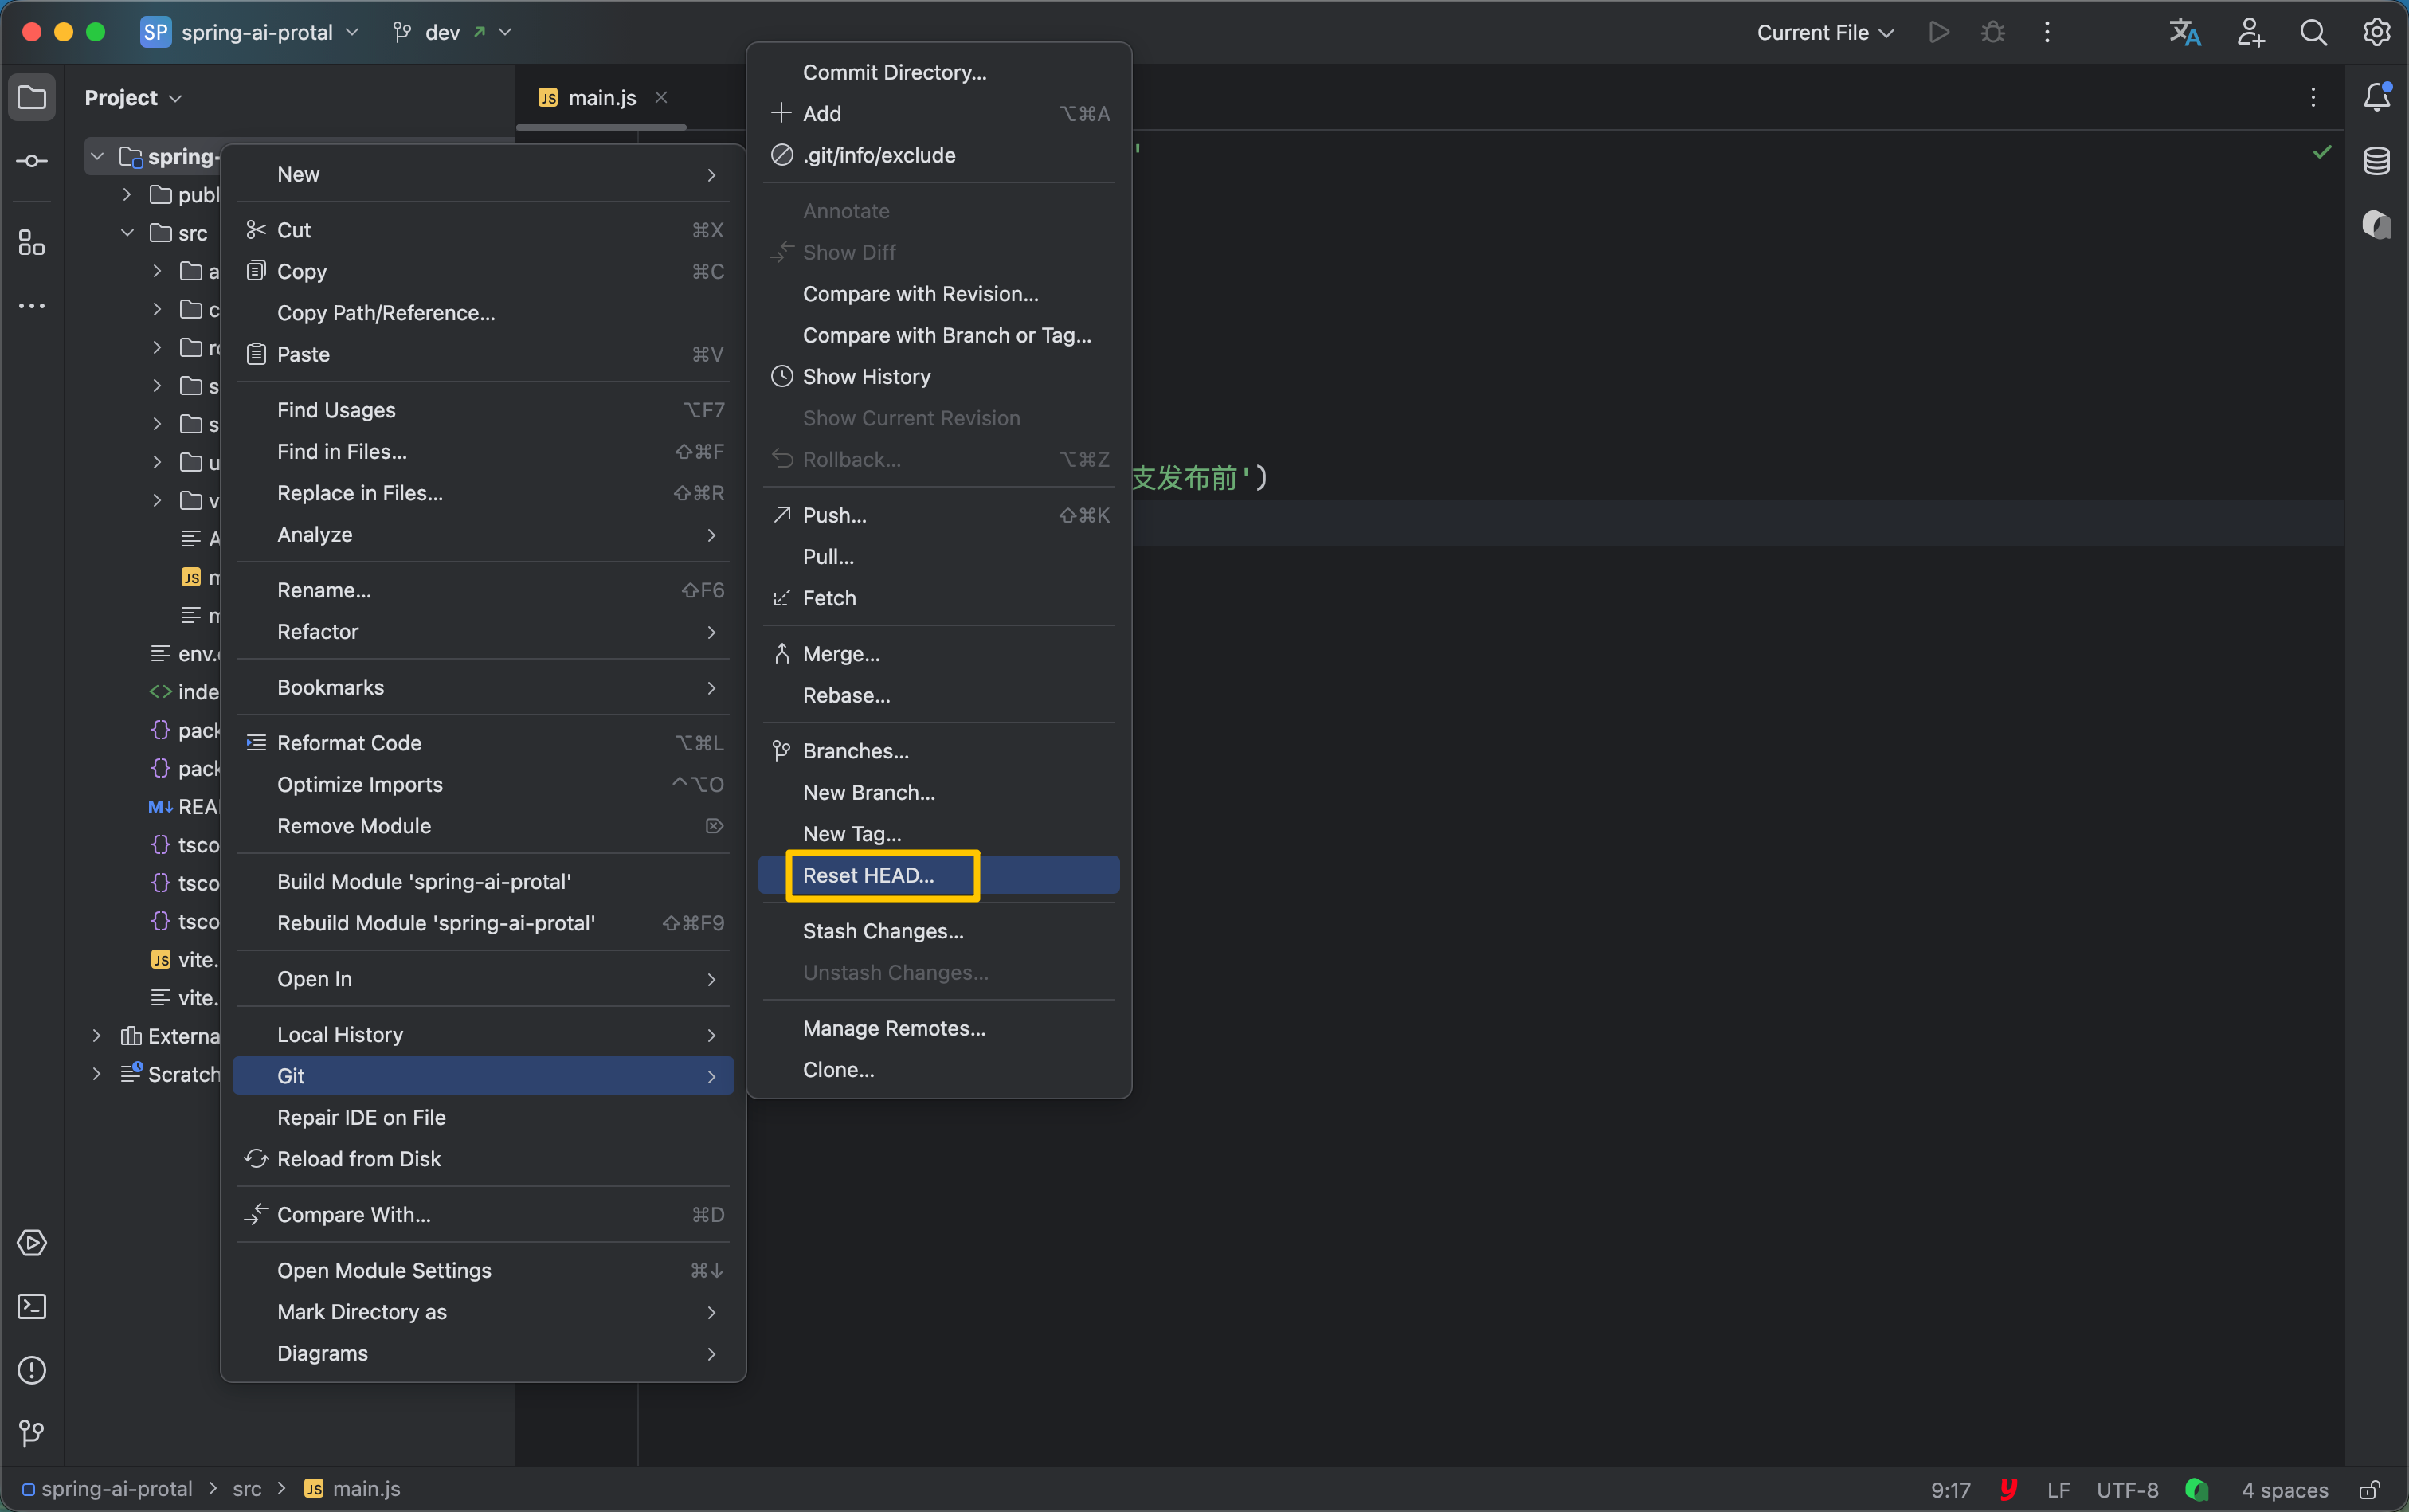Viewport: 2409px width, 1512px height.
Task: Toggle read-only lock icon in status bar
Action: 2369,1490
